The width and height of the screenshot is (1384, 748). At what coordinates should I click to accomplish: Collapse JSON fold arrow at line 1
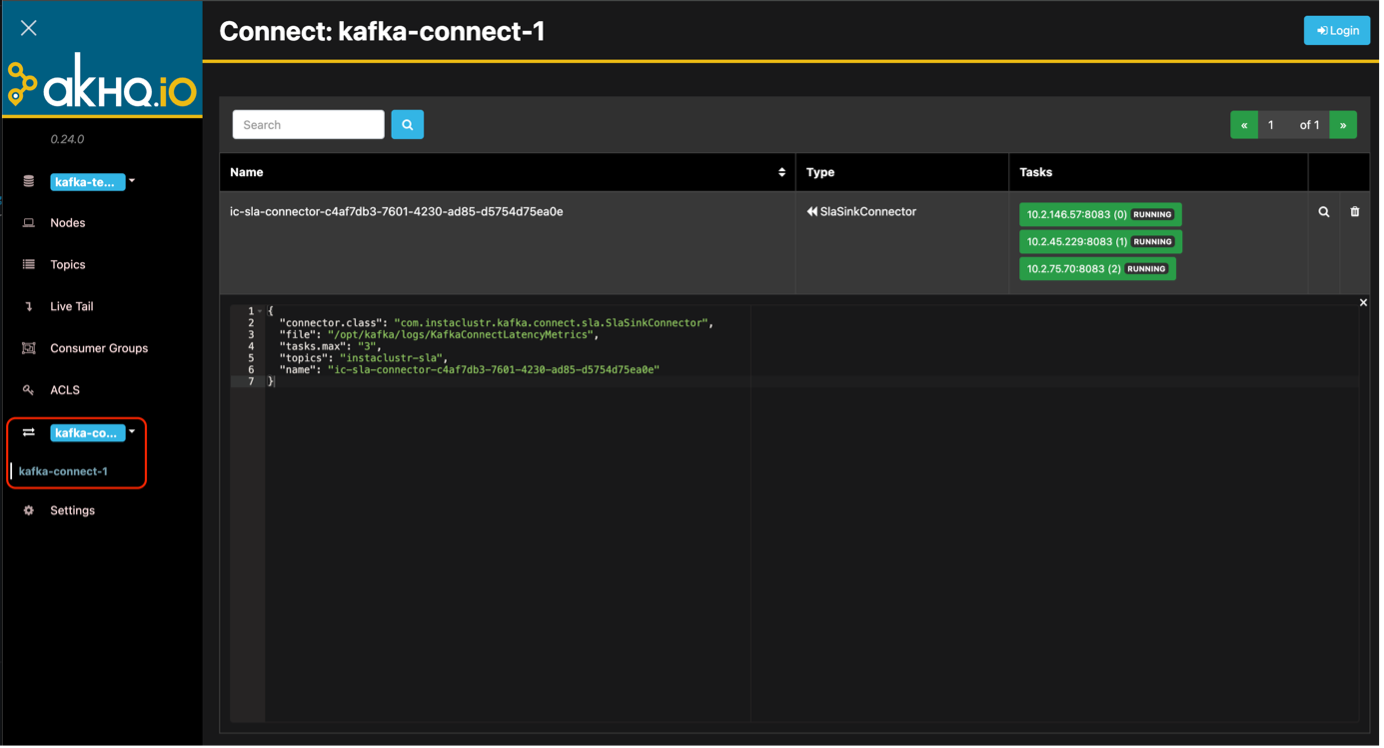coord(260,311)
